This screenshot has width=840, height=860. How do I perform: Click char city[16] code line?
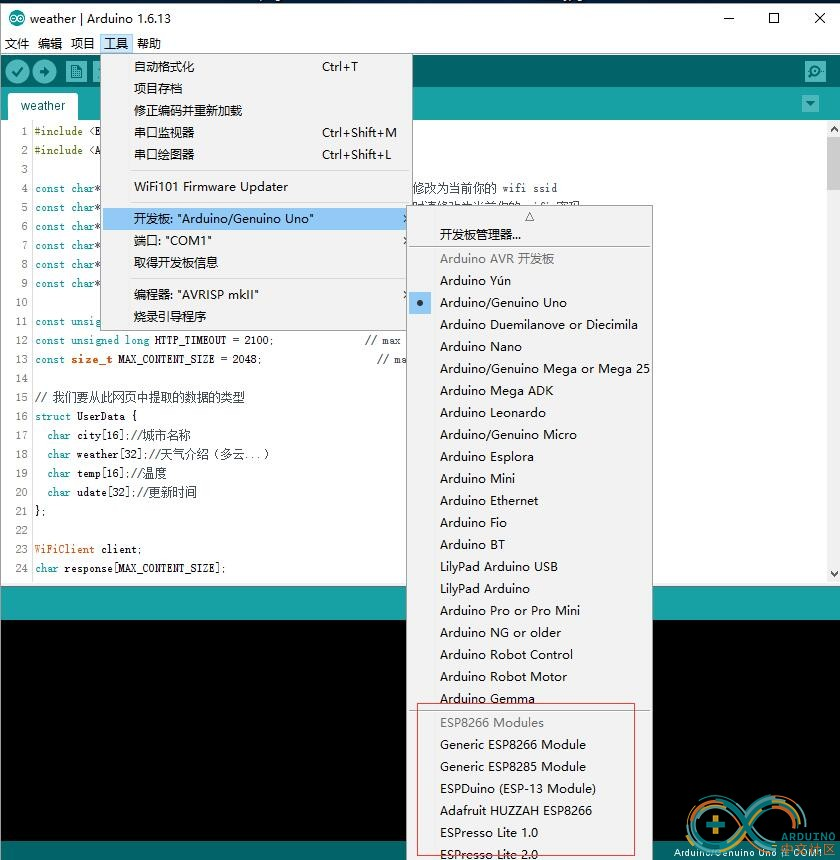[x=118, y=435]
